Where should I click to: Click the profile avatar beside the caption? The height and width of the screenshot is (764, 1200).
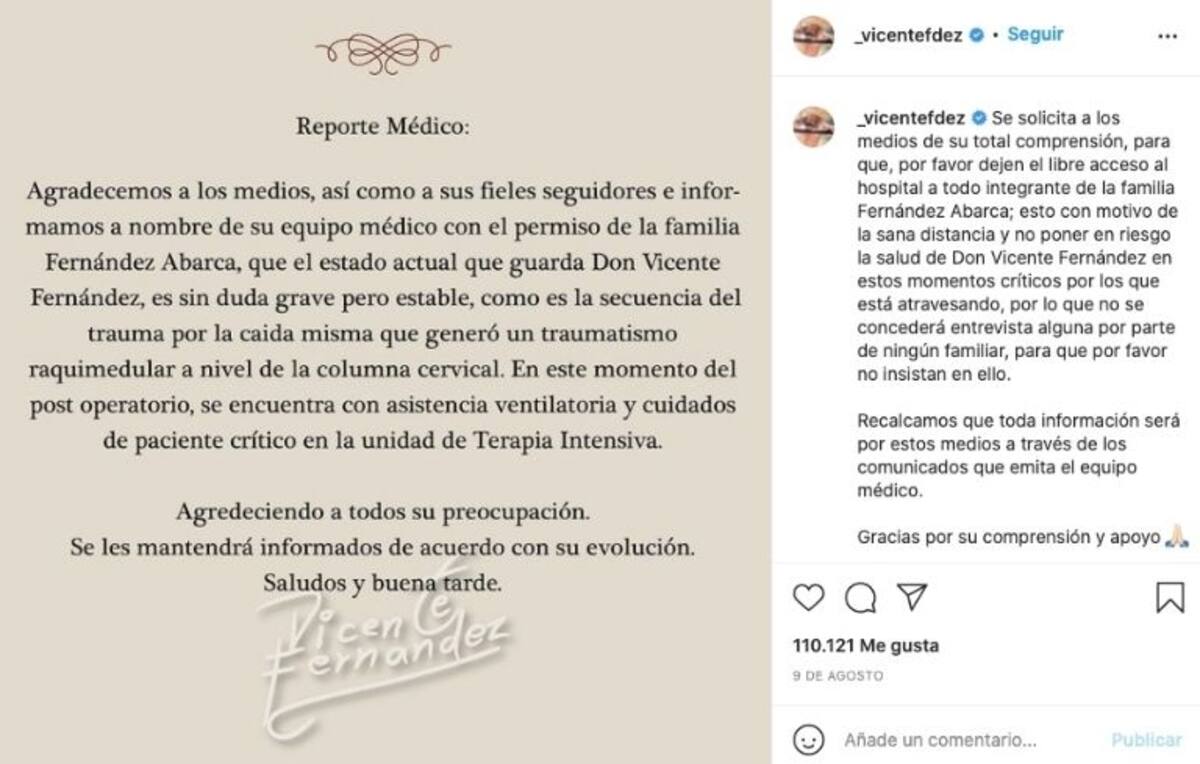pos(814,127)
